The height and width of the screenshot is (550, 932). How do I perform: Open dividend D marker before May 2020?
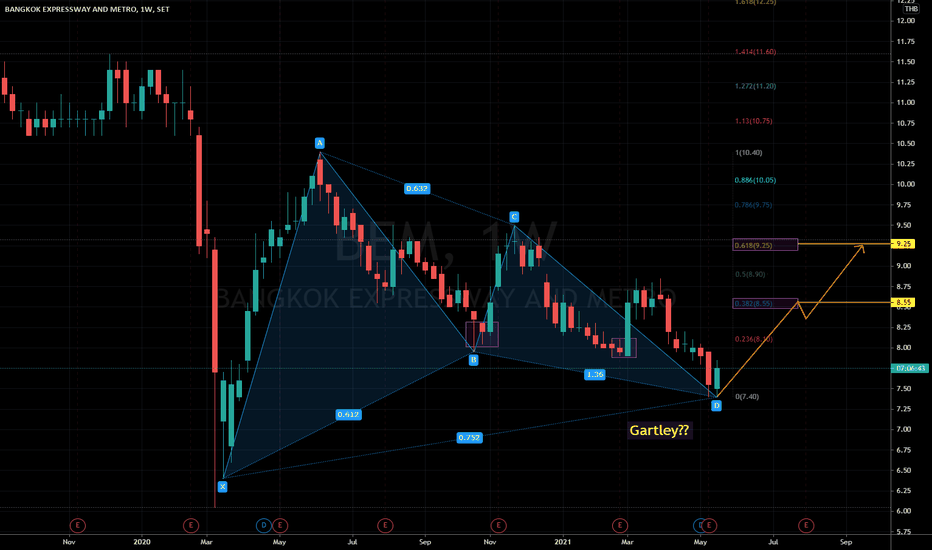pos(263,525)
